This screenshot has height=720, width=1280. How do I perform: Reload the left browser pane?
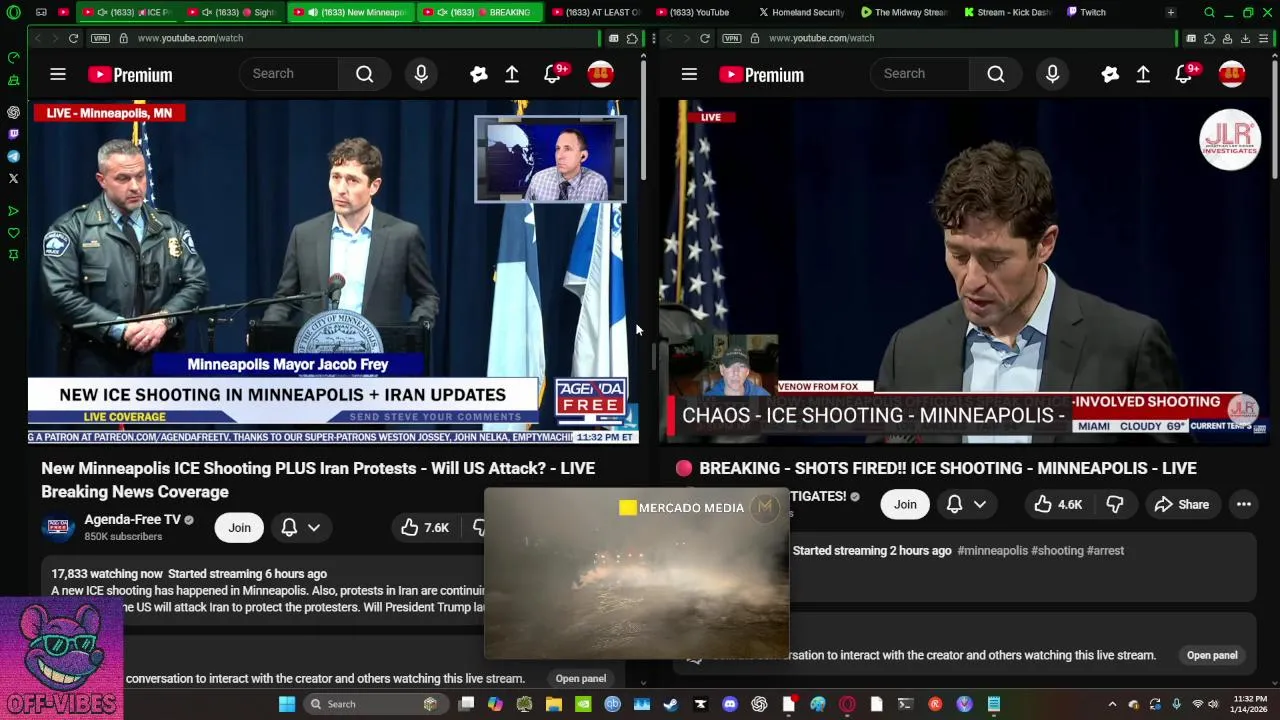[x=73, y=38]
